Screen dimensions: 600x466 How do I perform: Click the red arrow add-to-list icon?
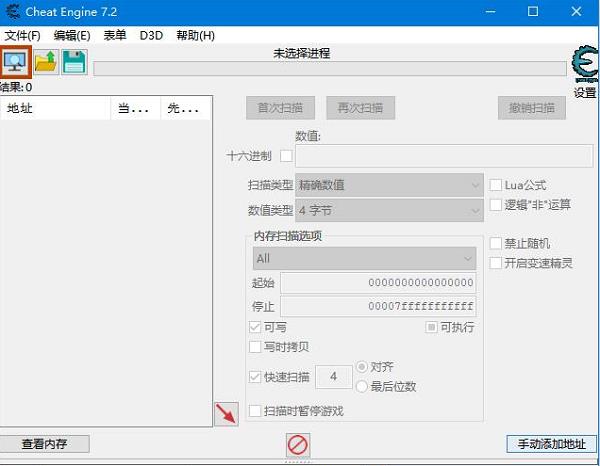pos(226,414)
